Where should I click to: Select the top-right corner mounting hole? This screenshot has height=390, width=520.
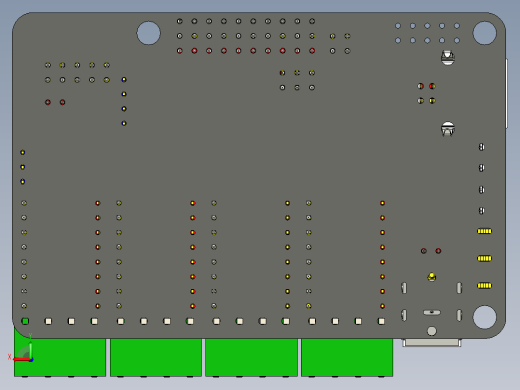[x=485, y=33]
